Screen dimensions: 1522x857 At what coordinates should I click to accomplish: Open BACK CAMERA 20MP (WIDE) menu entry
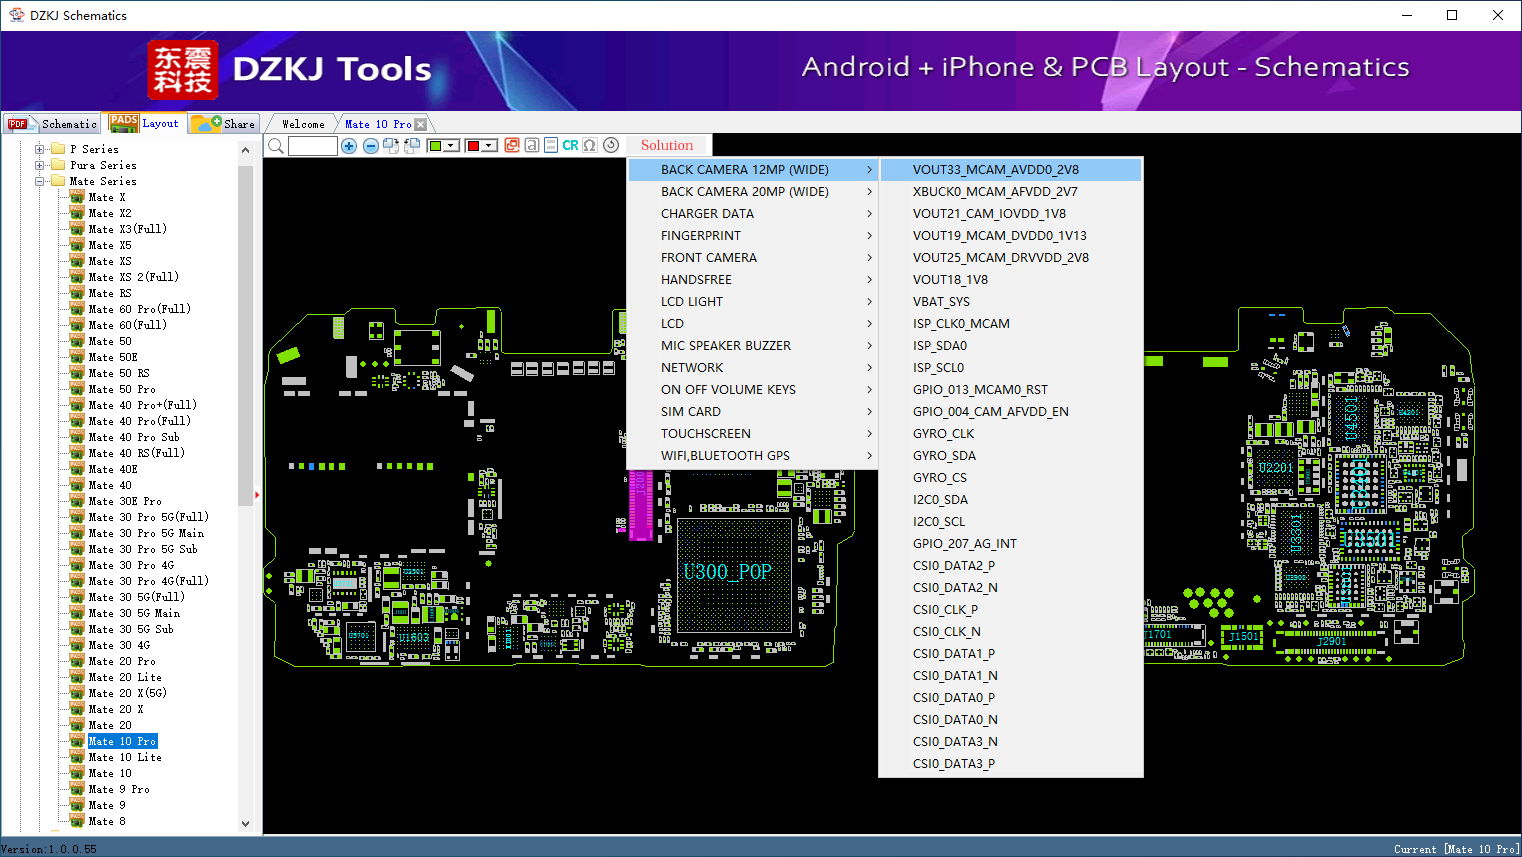coord(753,192)
